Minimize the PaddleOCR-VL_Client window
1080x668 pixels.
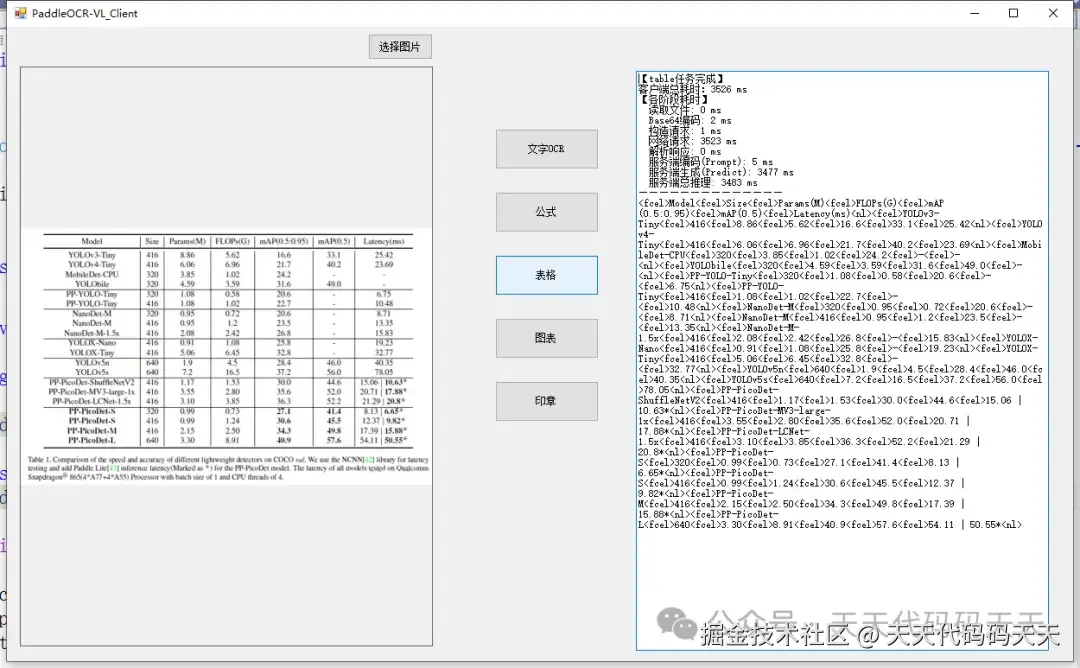tap(974, 13)
